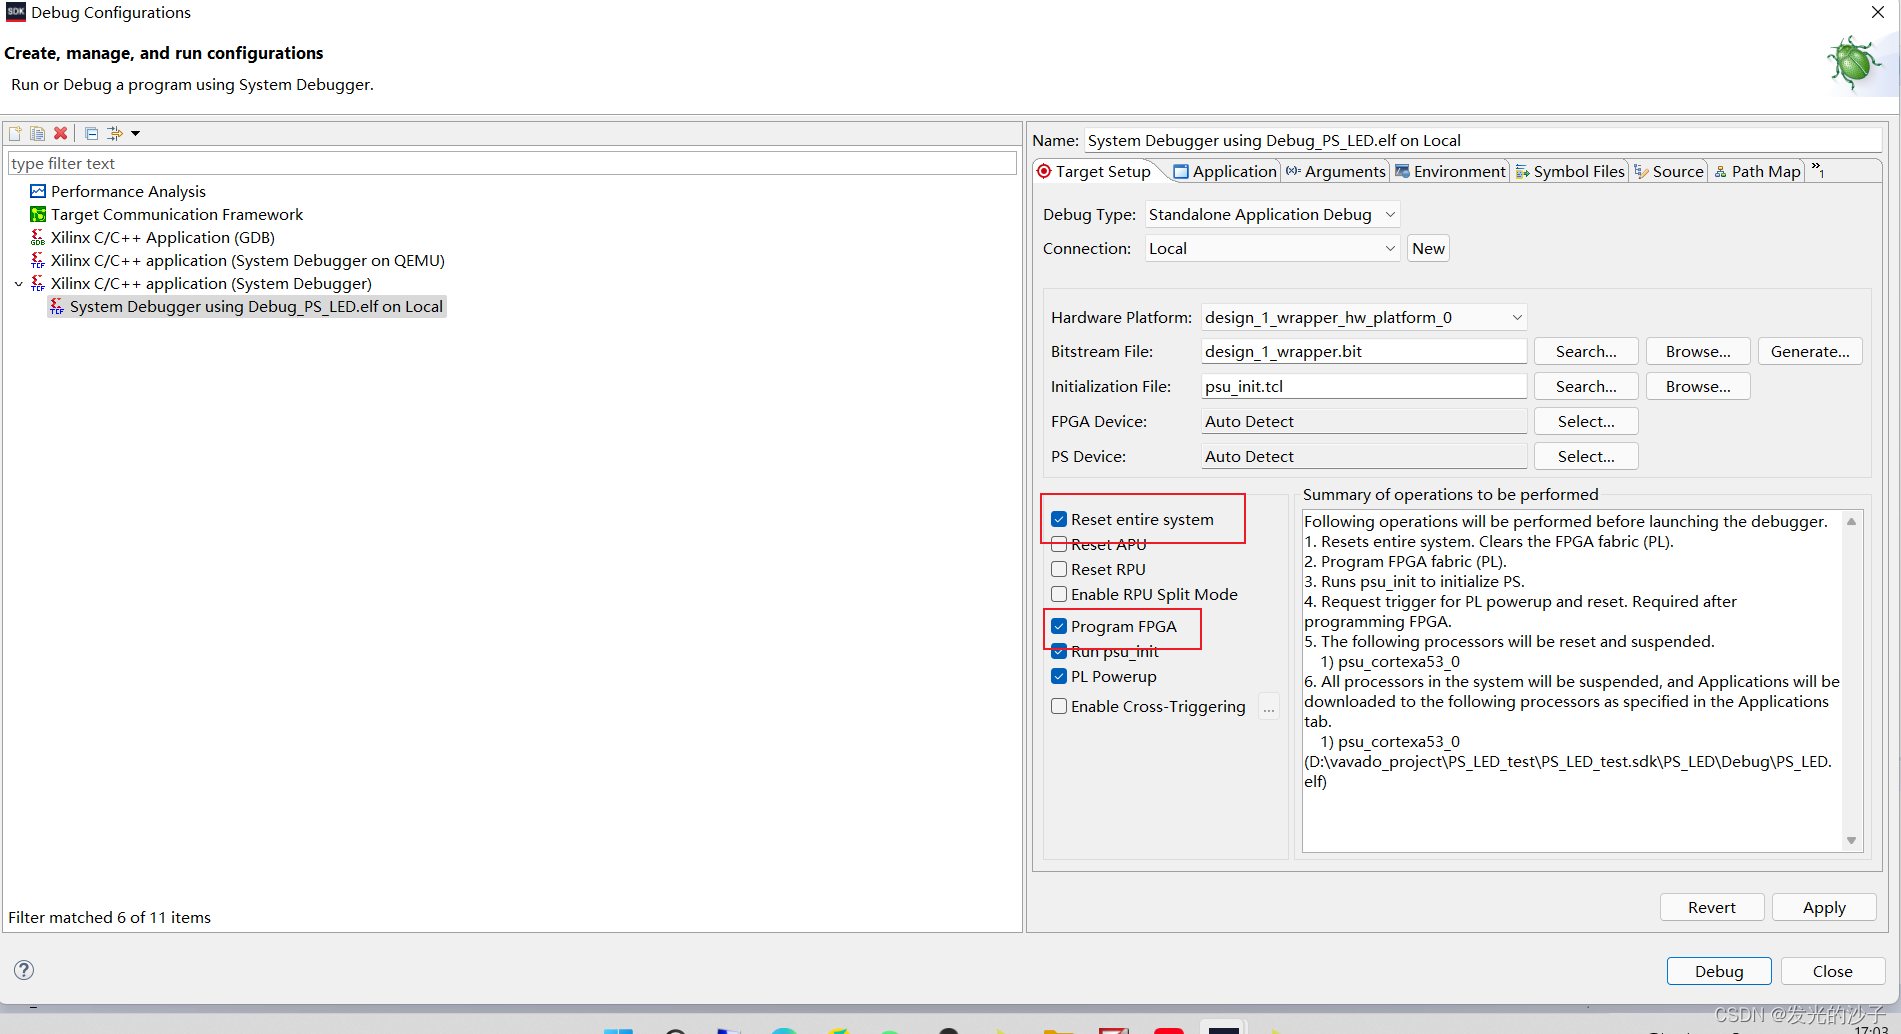Viewport: 1901px width, 1034px height.
Task: Open the Debug Type dropdown
Action: tap(1272, 214)
